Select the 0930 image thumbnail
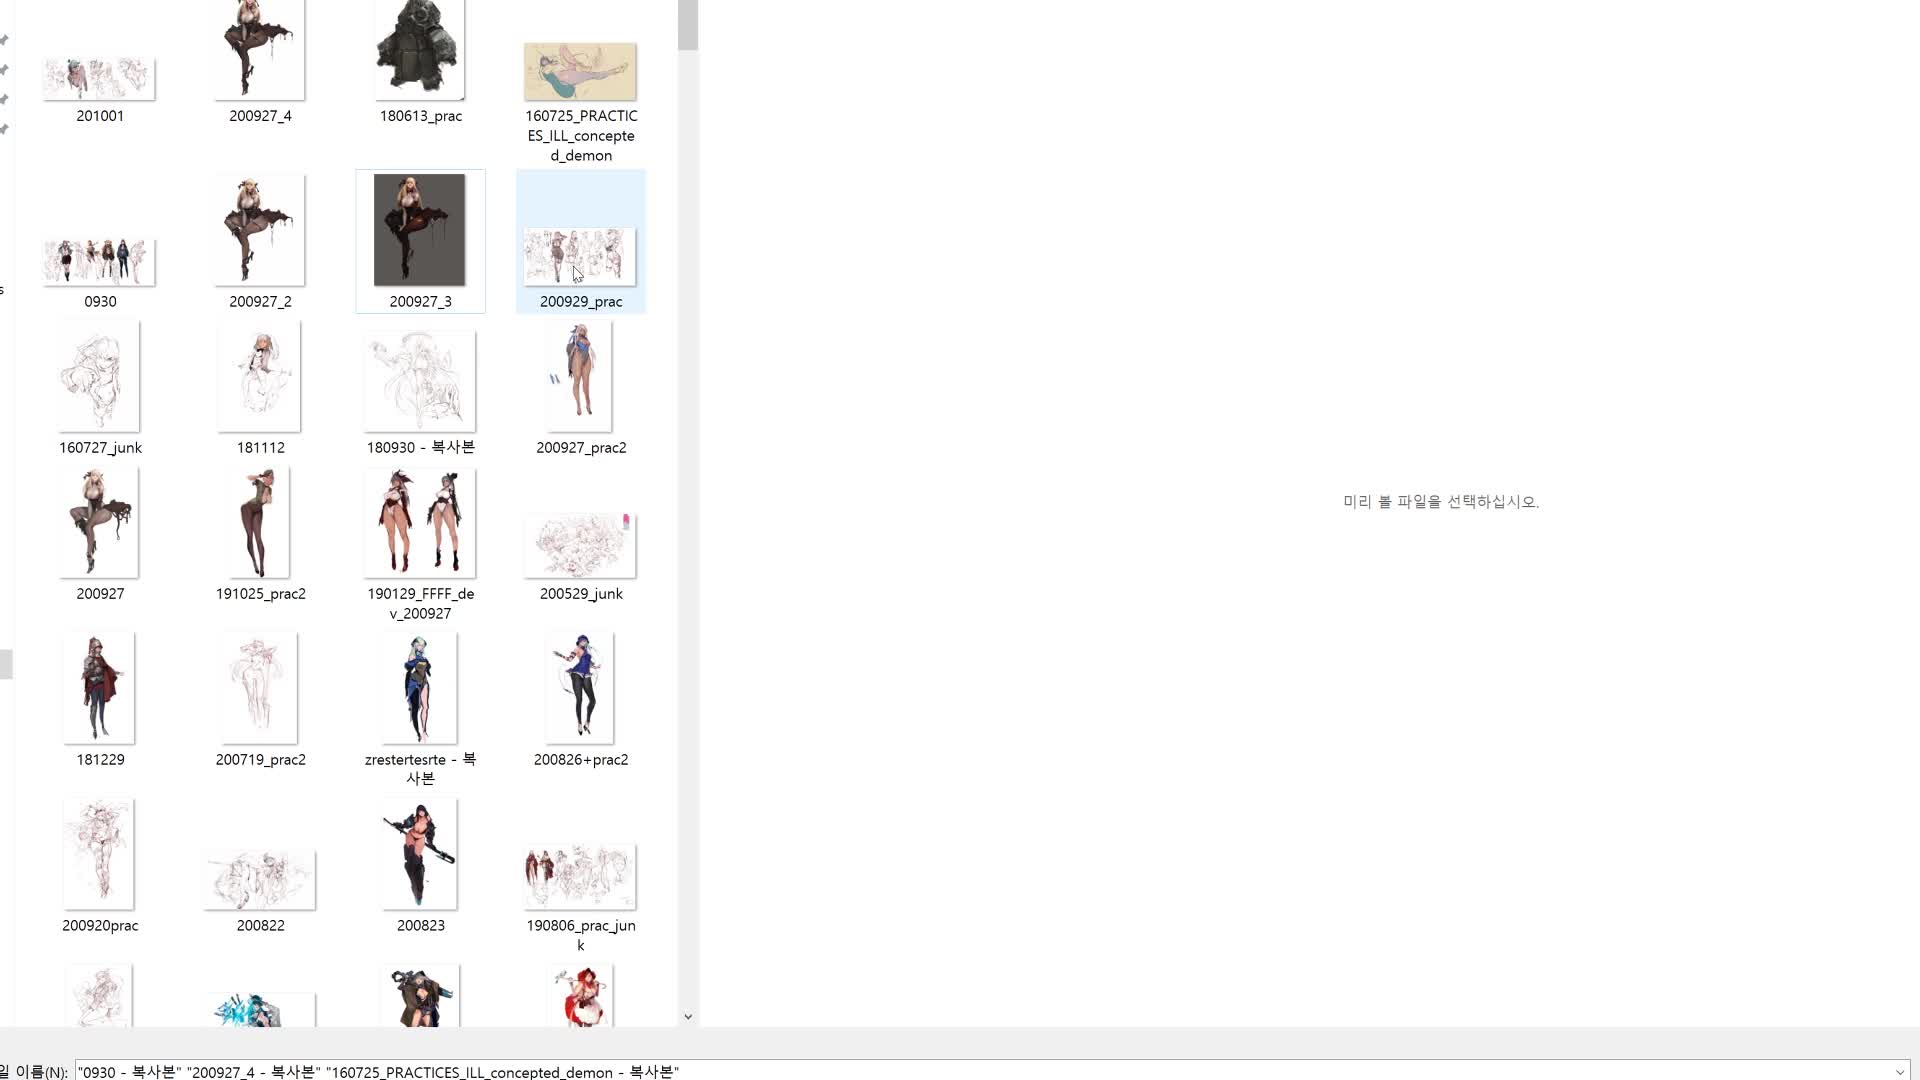This screenshot has width=1920, height=1080. 99,262
